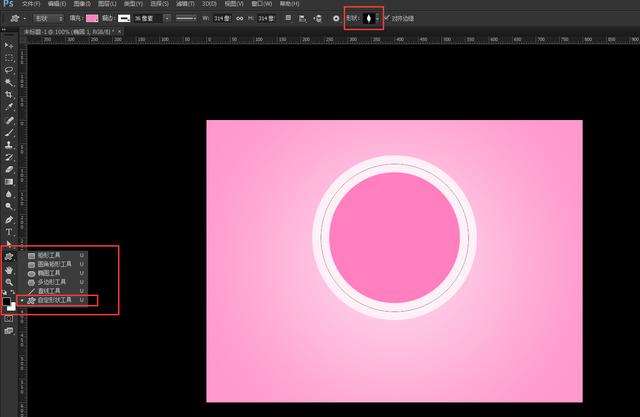Toggle the Align Edges checkbox
This screenshot has height=417, width=640.
coord(387,18)
